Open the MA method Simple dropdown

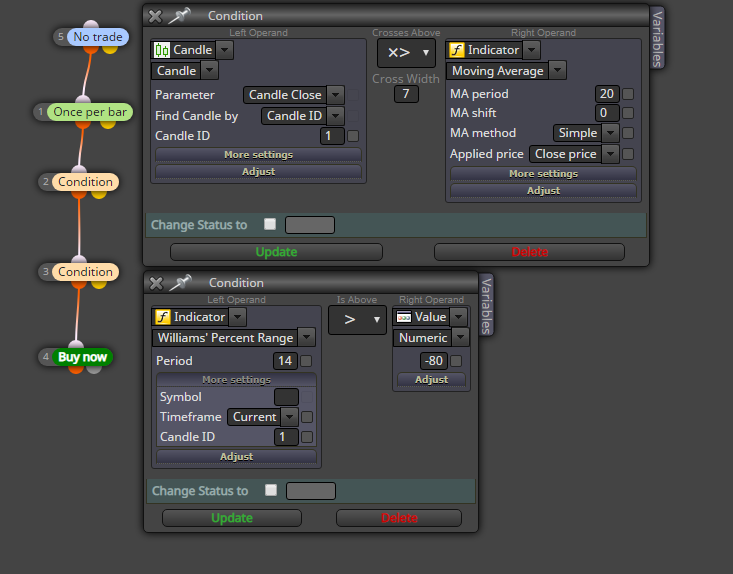click(611, 133)
